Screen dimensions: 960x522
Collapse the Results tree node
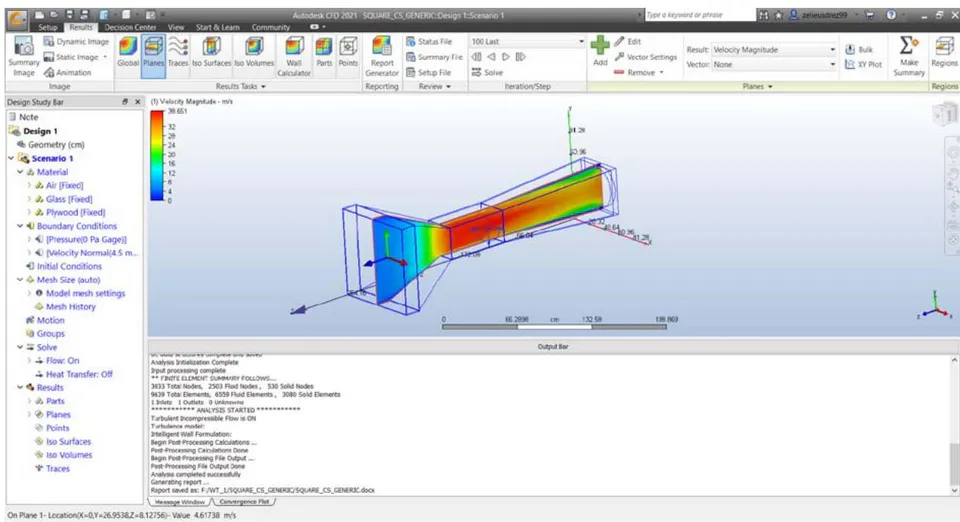(x=20, y=387)
